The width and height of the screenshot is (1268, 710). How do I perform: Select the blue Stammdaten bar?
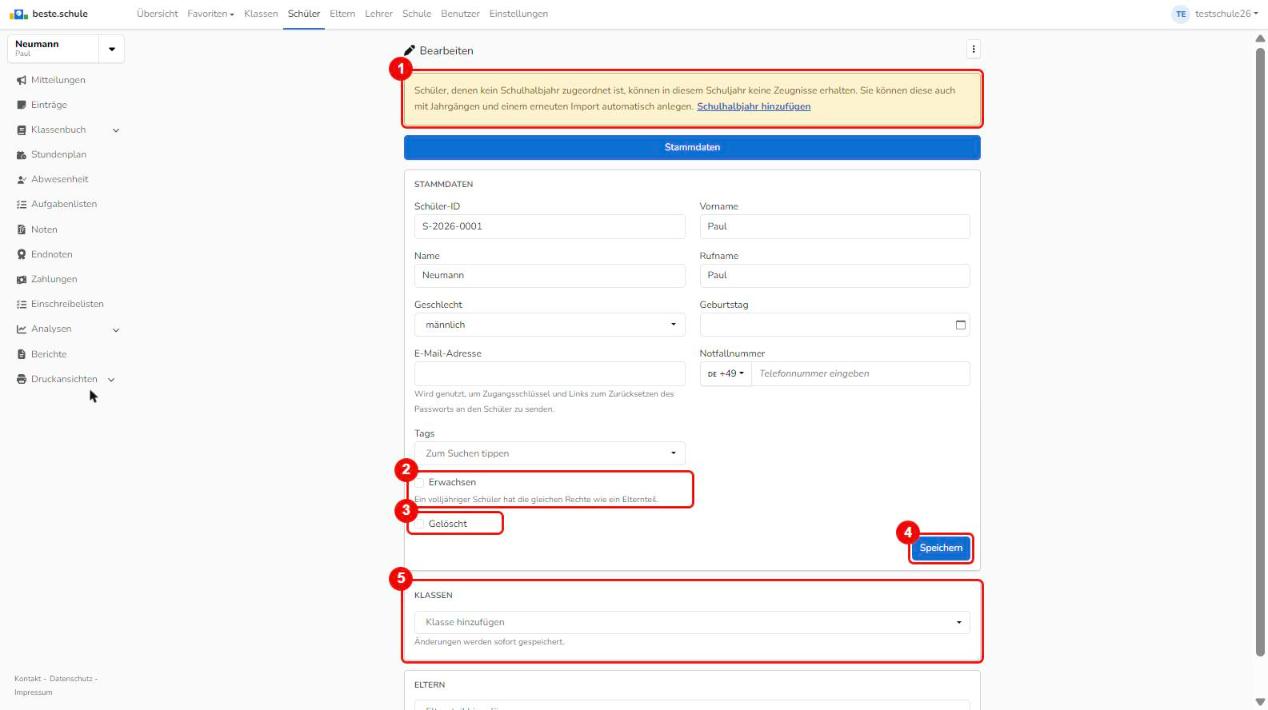coord(692,148)
